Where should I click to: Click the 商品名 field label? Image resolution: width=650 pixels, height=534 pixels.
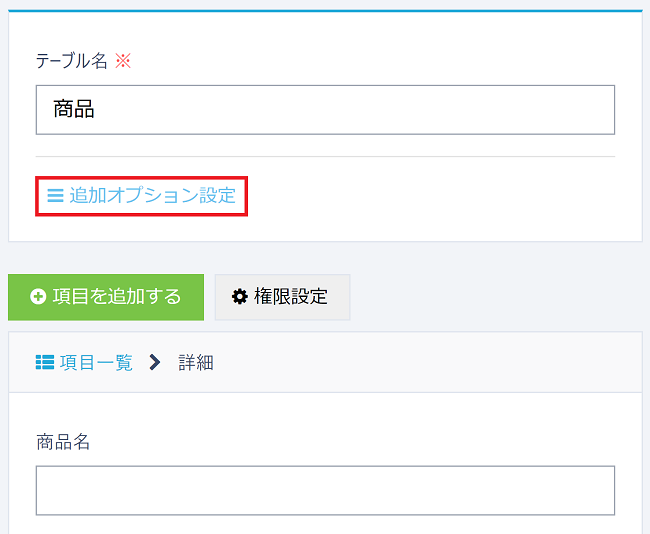[63, 442]
